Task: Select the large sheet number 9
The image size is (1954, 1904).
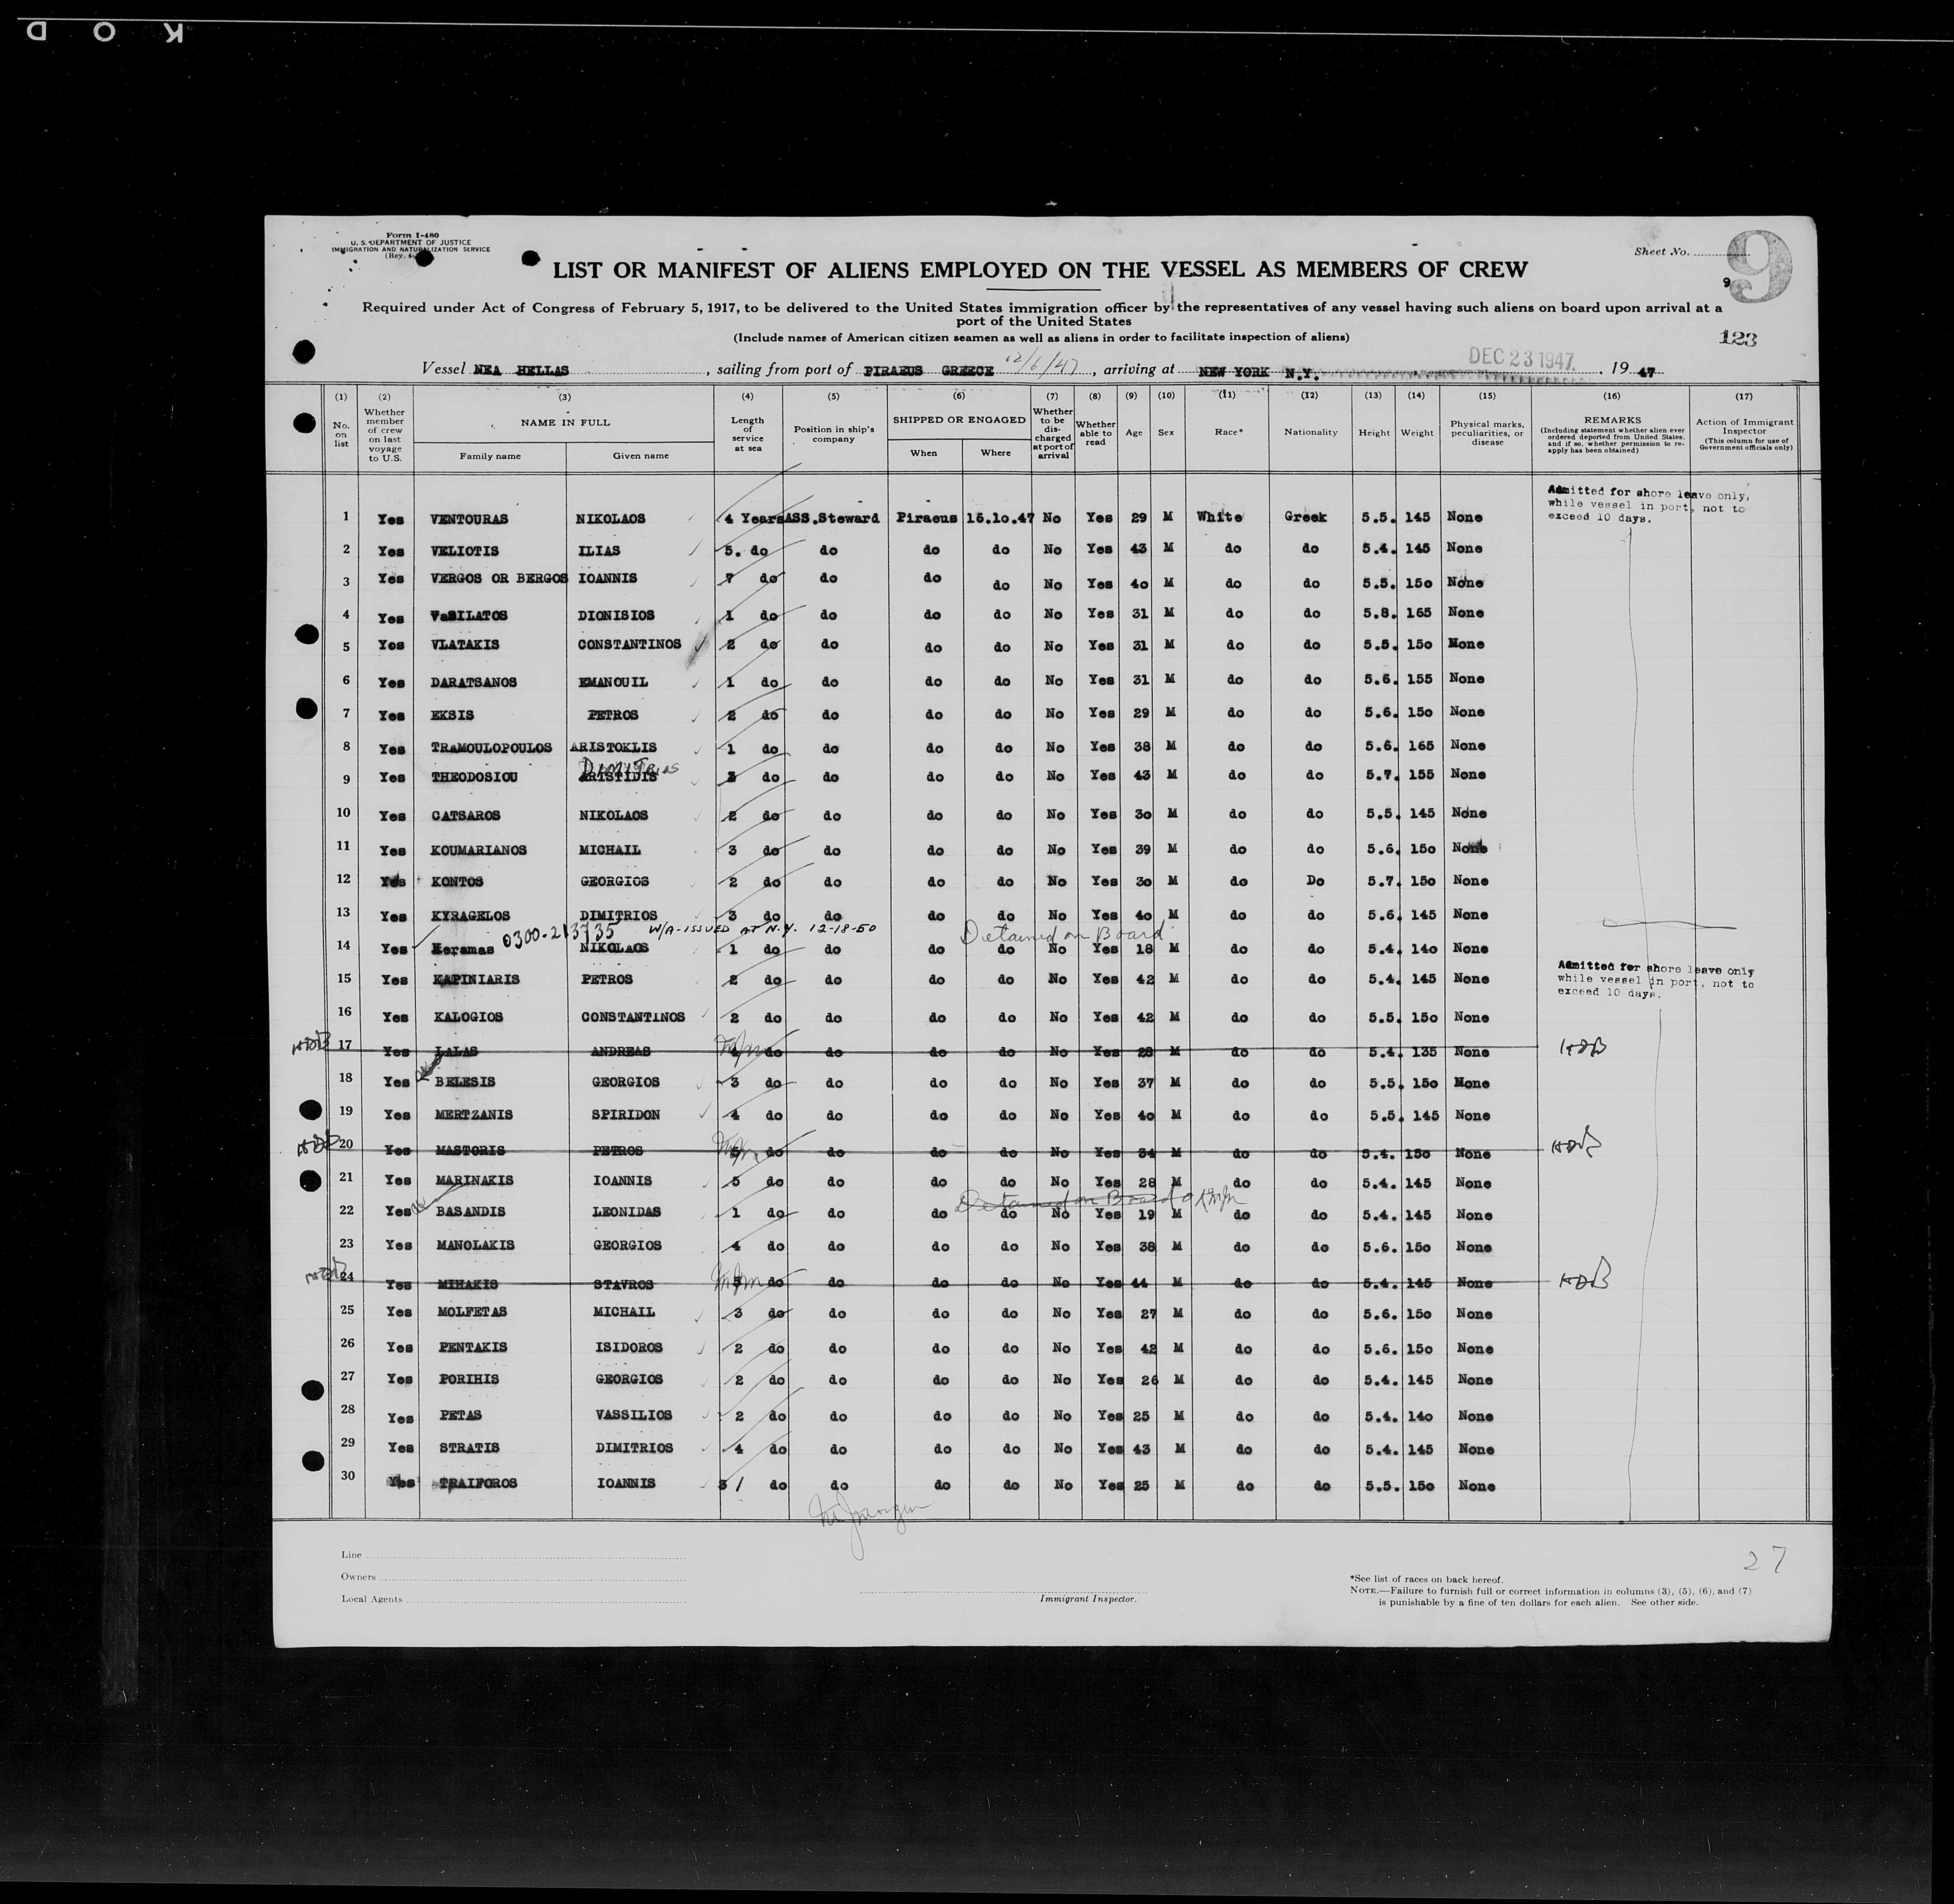Action: pyautogui.click(x=1759, y=268)
